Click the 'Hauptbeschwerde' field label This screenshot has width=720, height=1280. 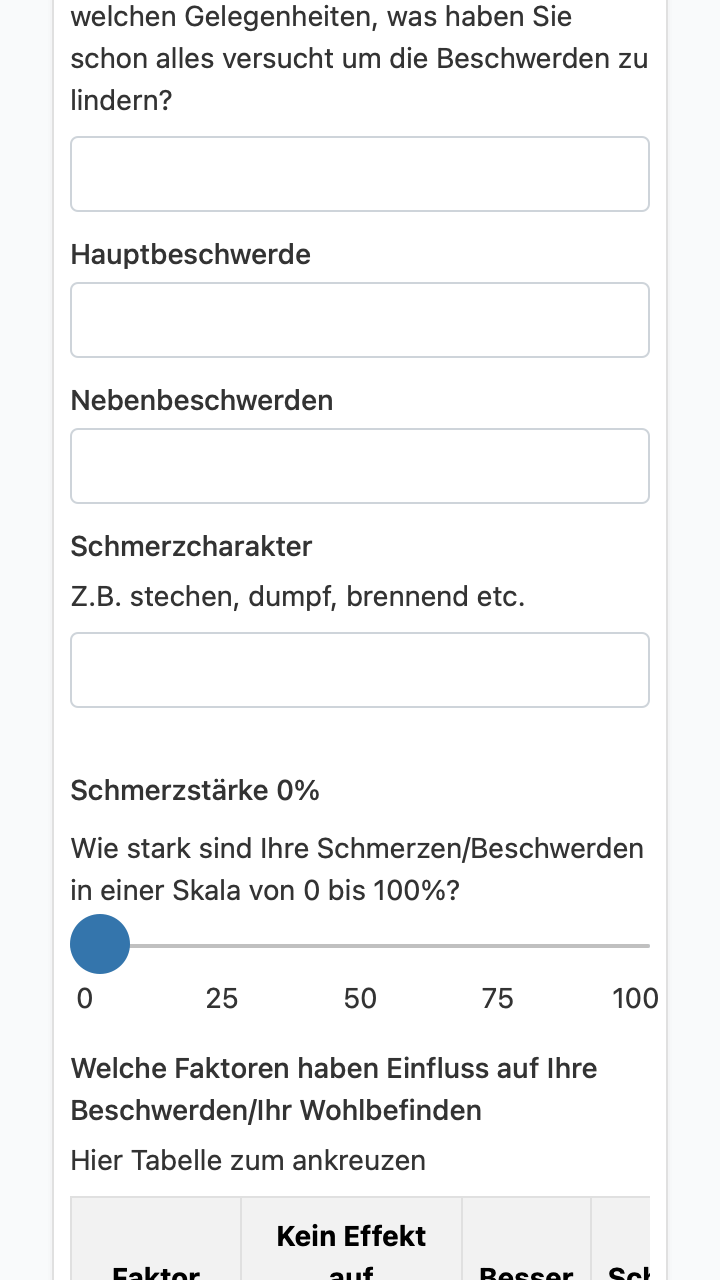pos(191,254)
